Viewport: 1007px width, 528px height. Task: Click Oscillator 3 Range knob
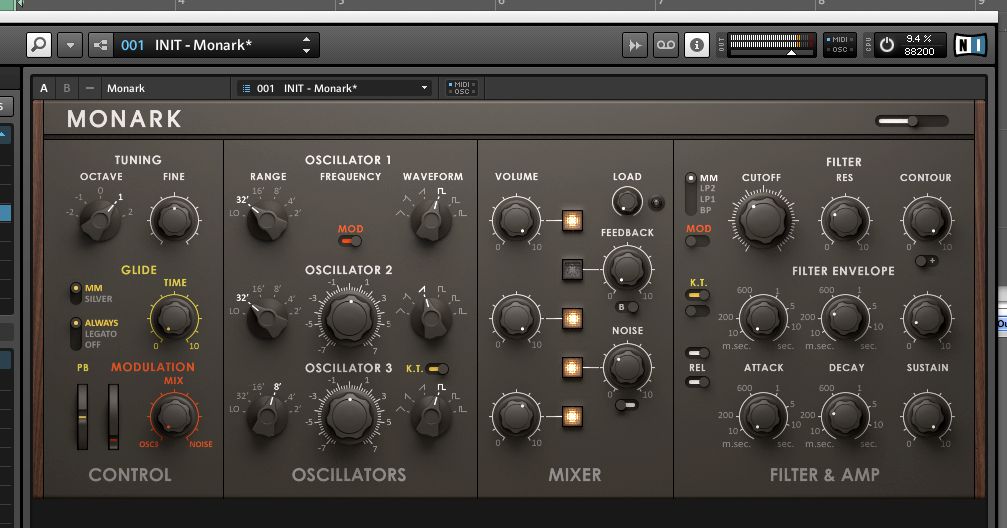point(268,416)
